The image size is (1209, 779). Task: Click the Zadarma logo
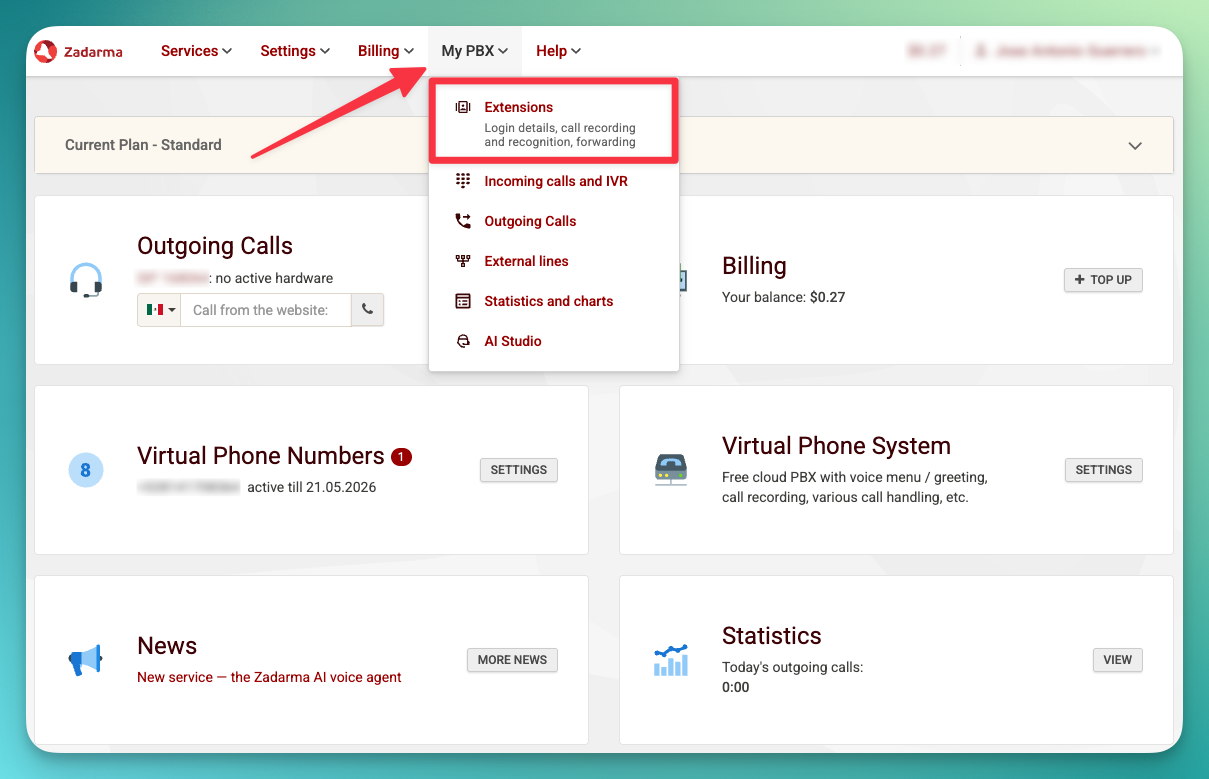[x=80, y=51]
